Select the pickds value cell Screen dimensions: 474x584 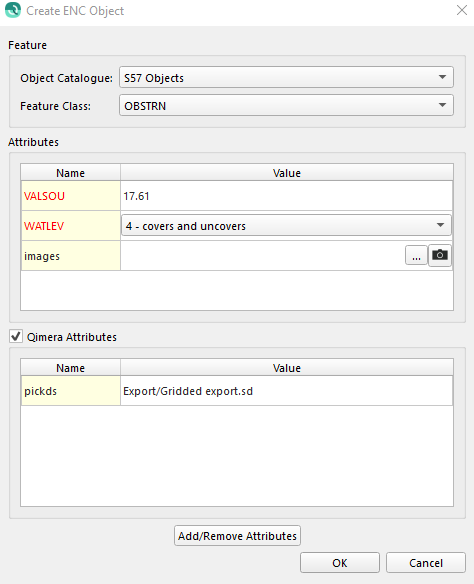(286, 391)
